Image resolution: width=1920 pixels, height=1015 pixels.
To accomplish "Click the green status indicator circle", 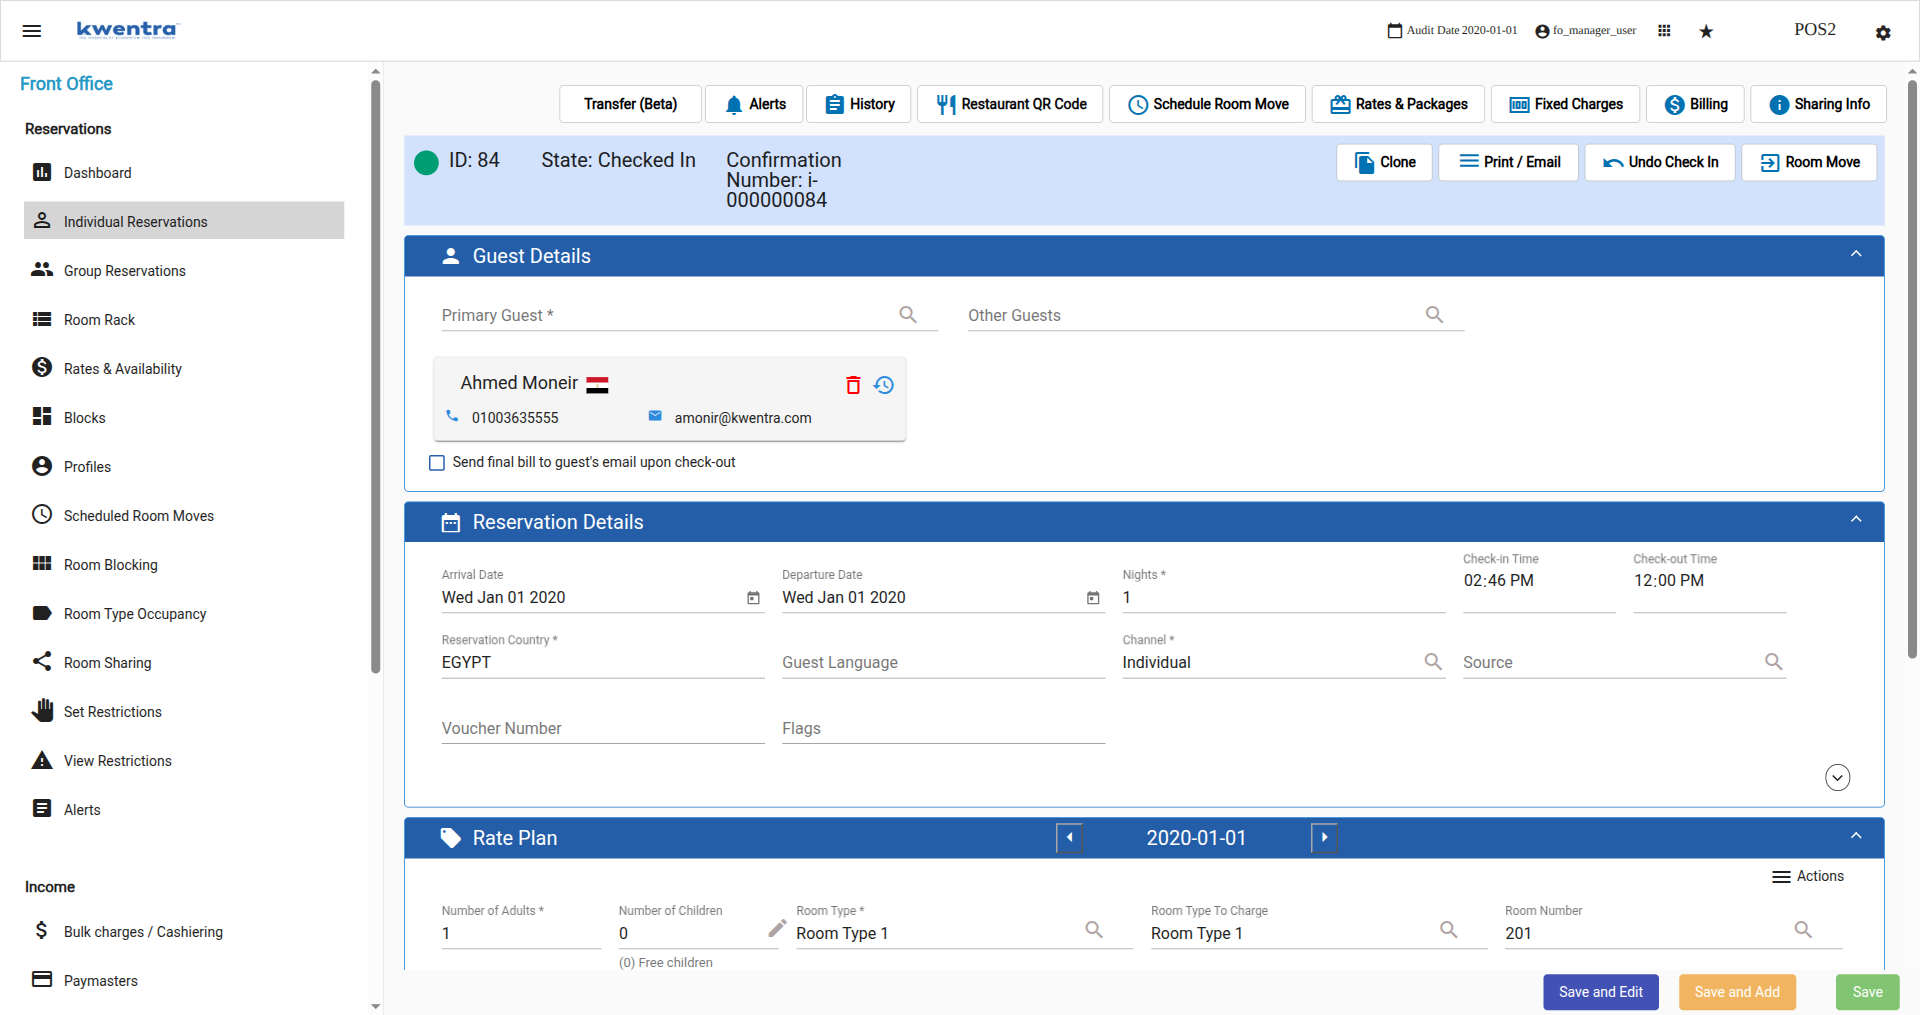I will 426,162.
